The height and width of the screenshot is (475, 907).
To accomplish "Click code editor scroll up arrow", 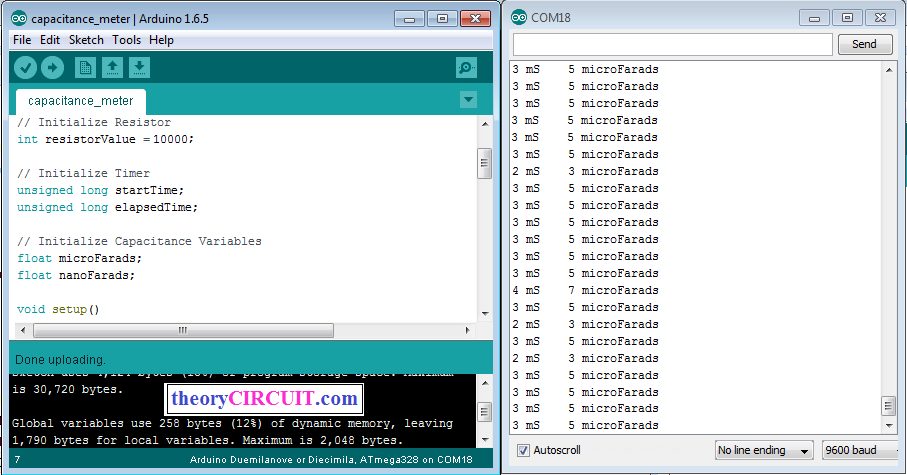I will [485, 124].
